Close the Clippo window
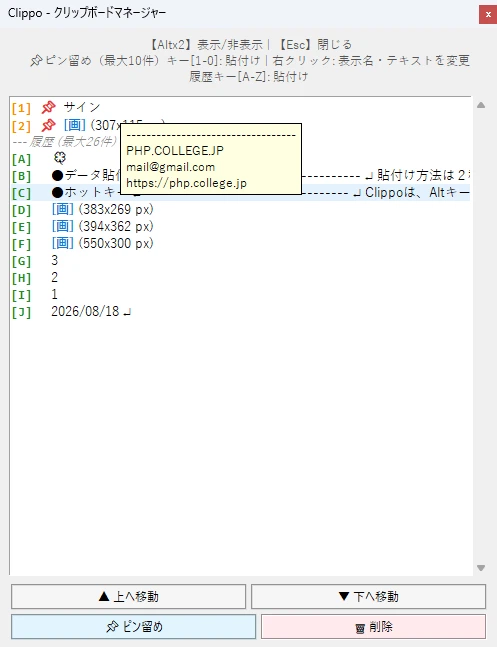This screenshot has width=497, height=647. [488, 15]
